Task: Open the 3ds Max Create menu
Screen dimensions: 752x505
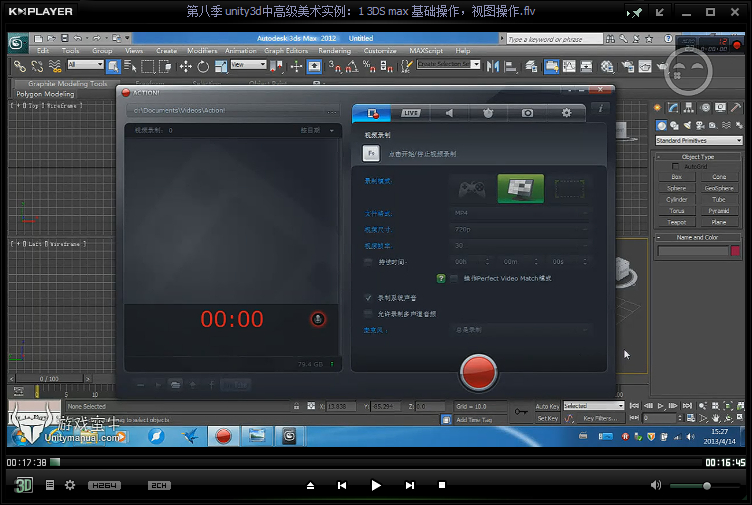Action: pos(166,50)
